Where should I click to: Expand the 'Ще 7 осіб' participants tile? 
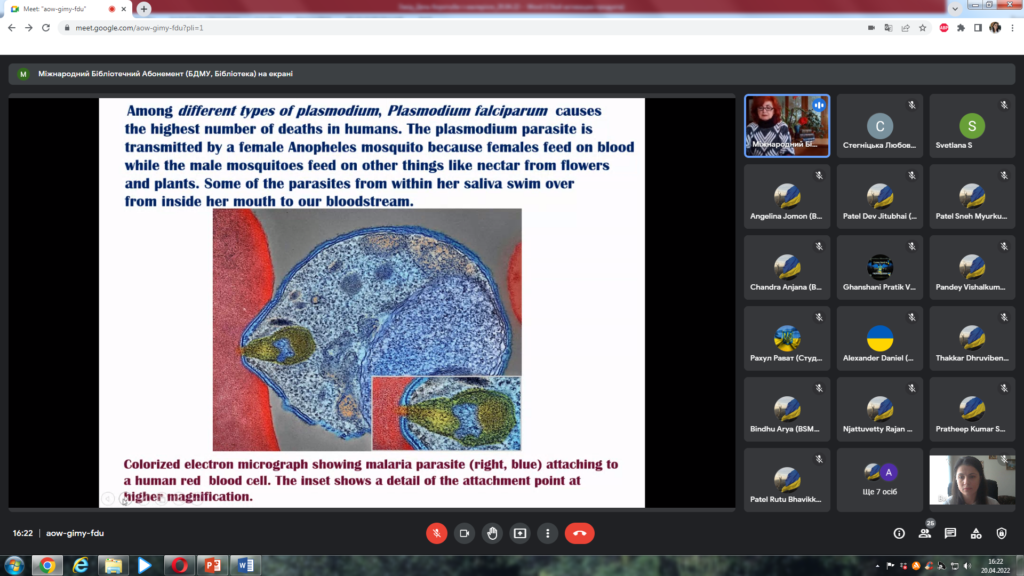click(880, 480)
